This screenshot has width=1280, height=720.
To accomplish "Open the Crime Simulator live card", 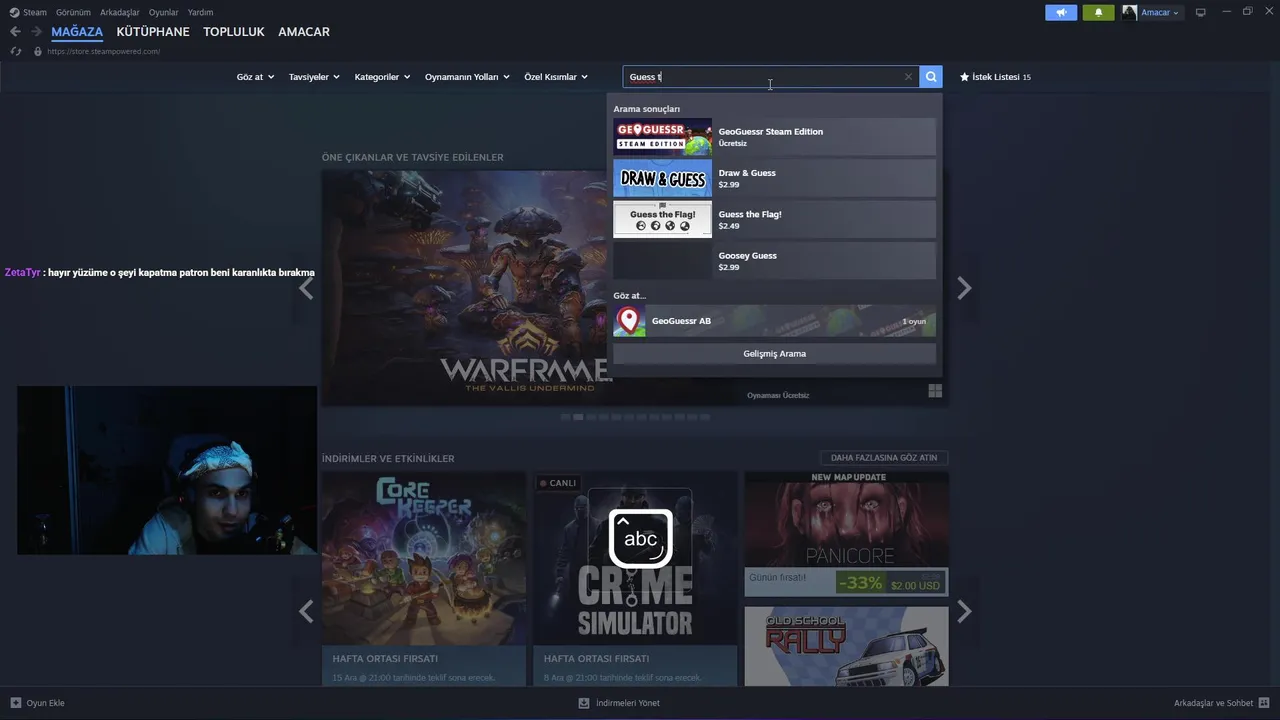I will (x=635, y=578).
